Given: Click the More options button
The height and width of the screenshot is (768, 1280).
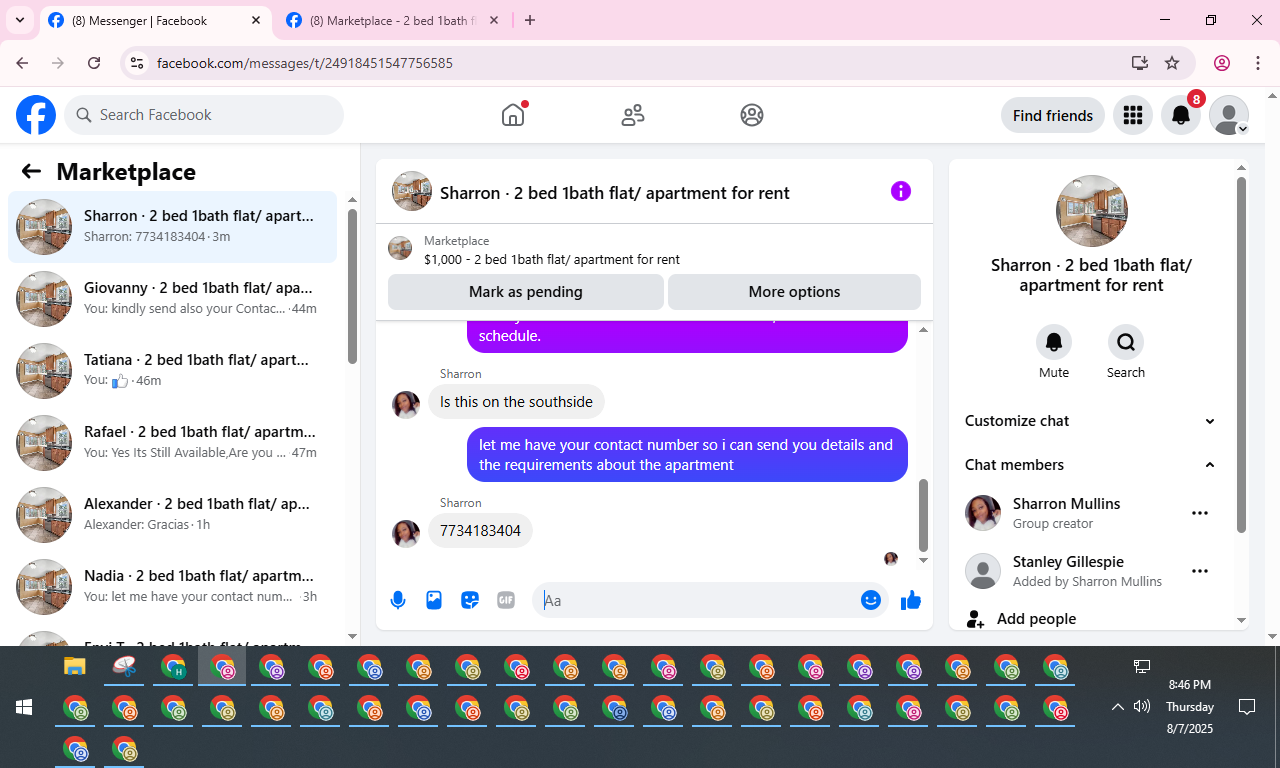Looking at the screenshot, I should click(794, 292).
